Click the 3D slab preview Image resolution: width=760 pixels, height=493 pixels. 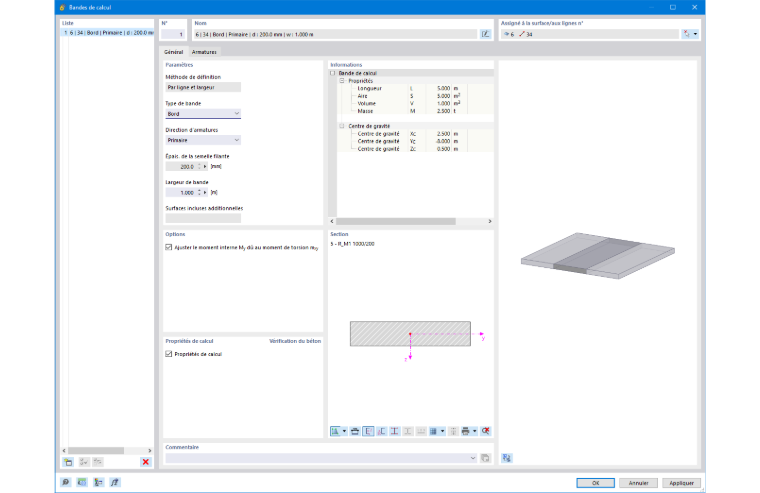pos(598,255)
